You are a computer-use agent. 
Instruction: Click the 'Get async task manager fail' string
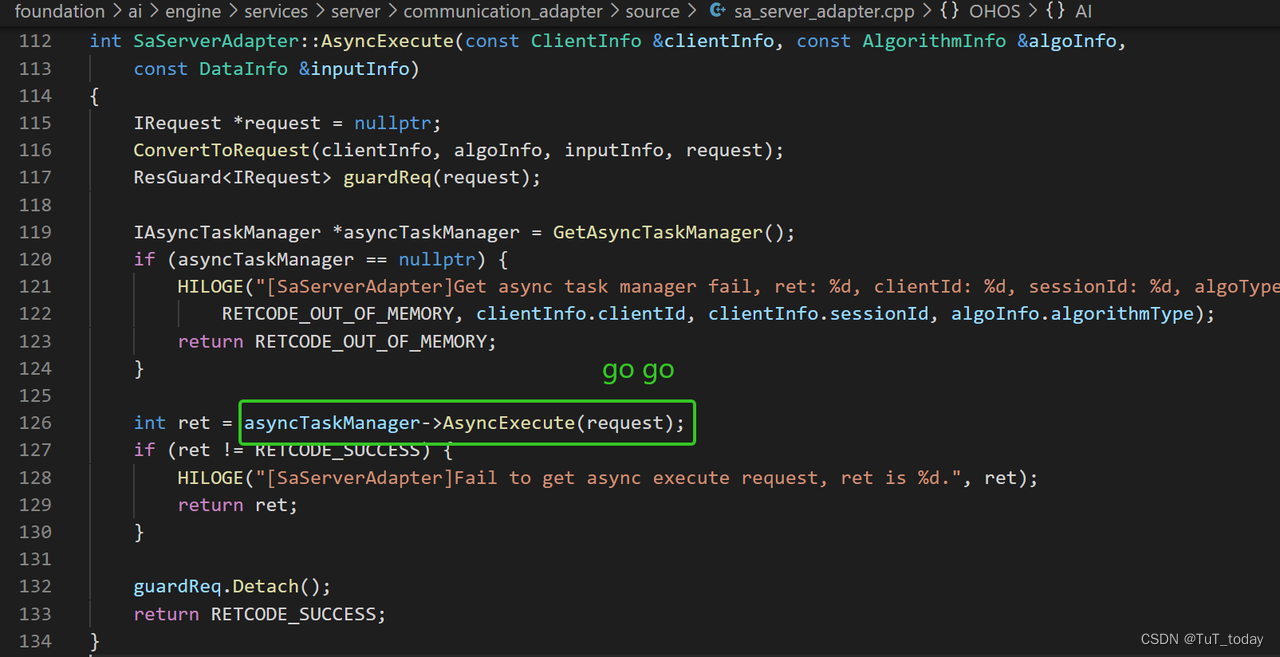(x=608, y=286)
